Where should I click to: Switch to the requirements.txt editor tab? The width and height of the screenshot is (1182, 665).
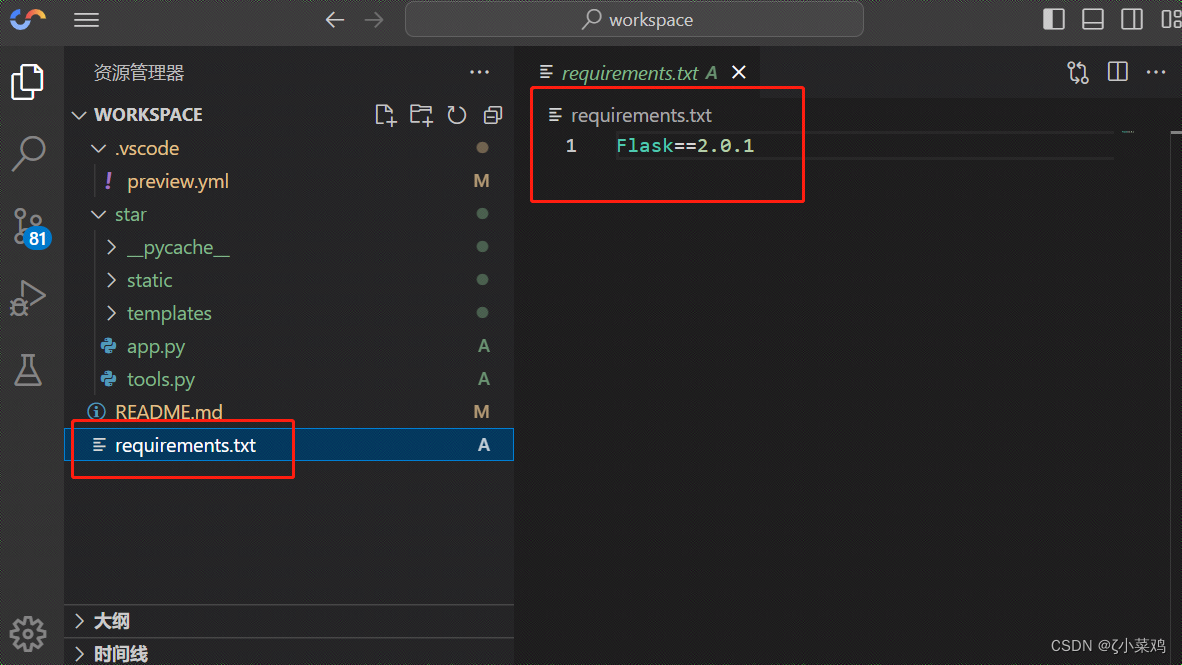pyautogui.click(x=636, y=72)
